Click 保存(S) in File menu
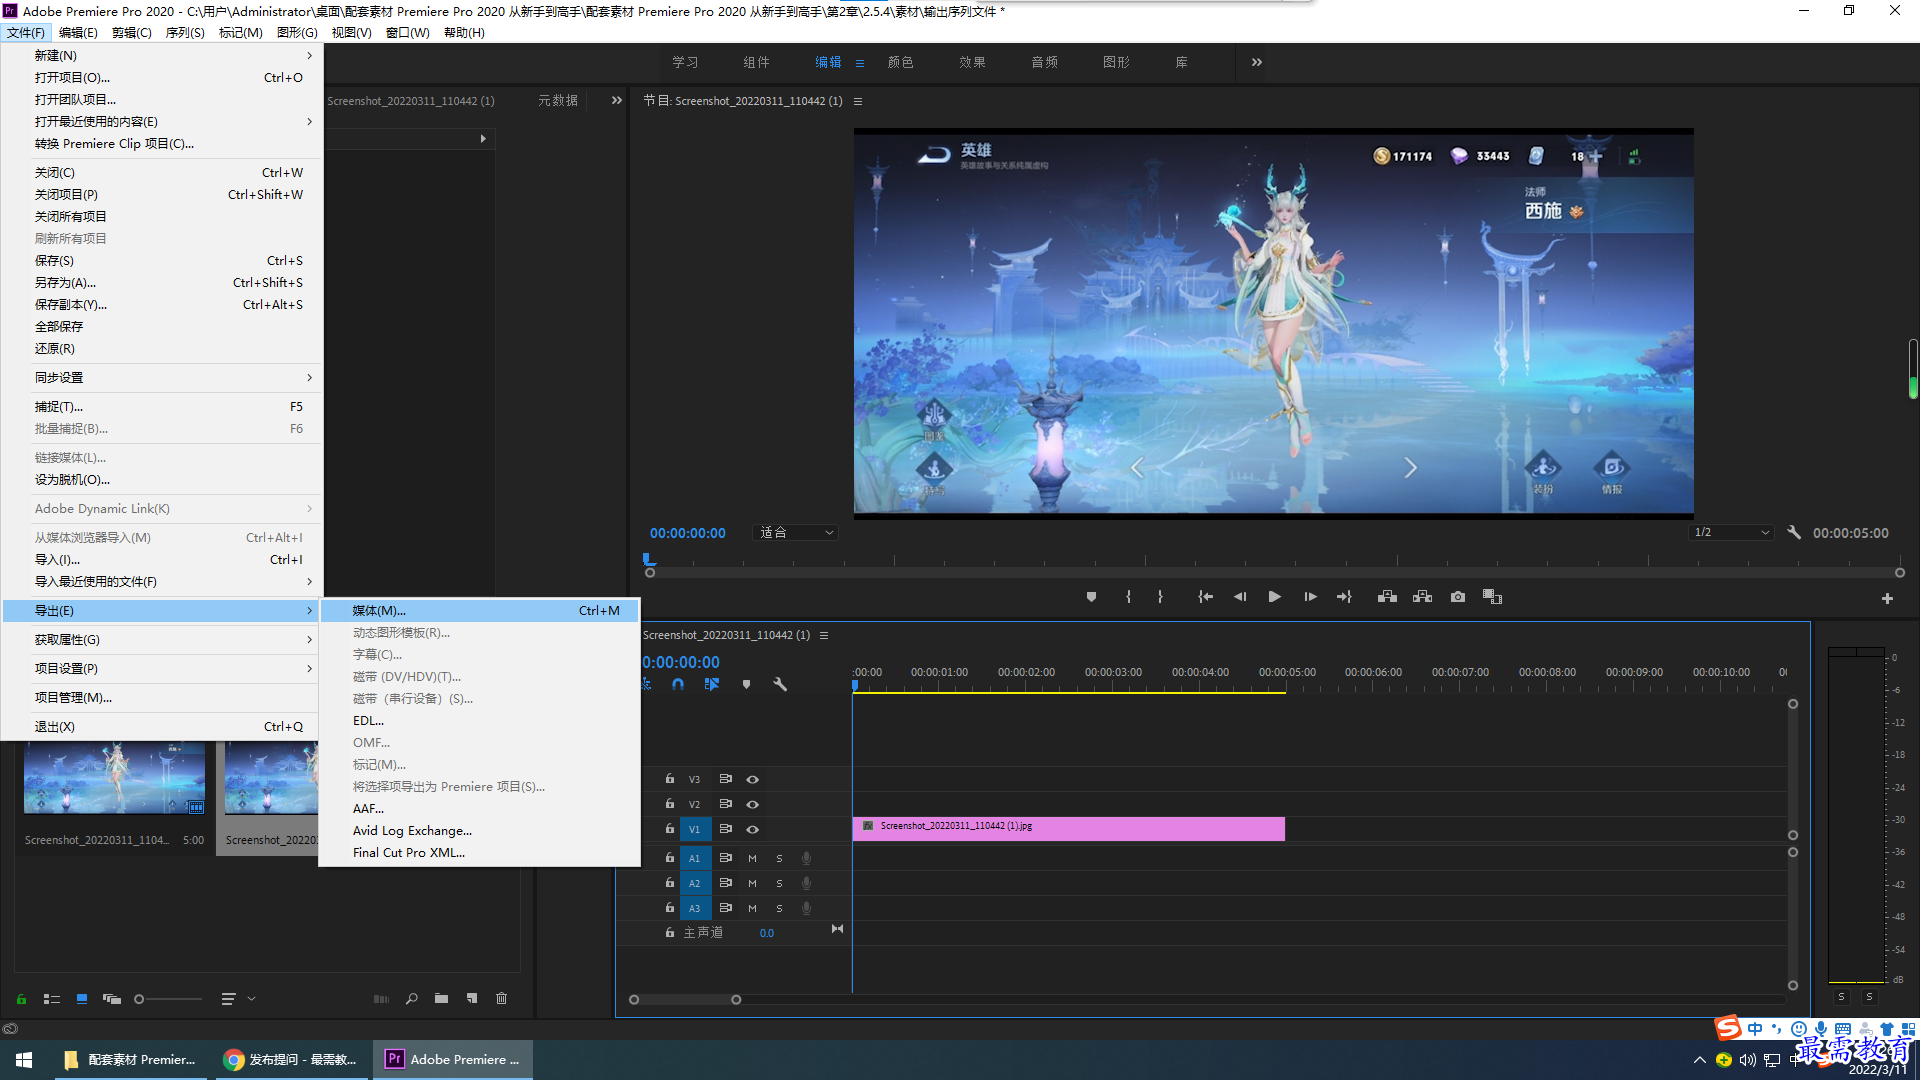 [162, 261]
